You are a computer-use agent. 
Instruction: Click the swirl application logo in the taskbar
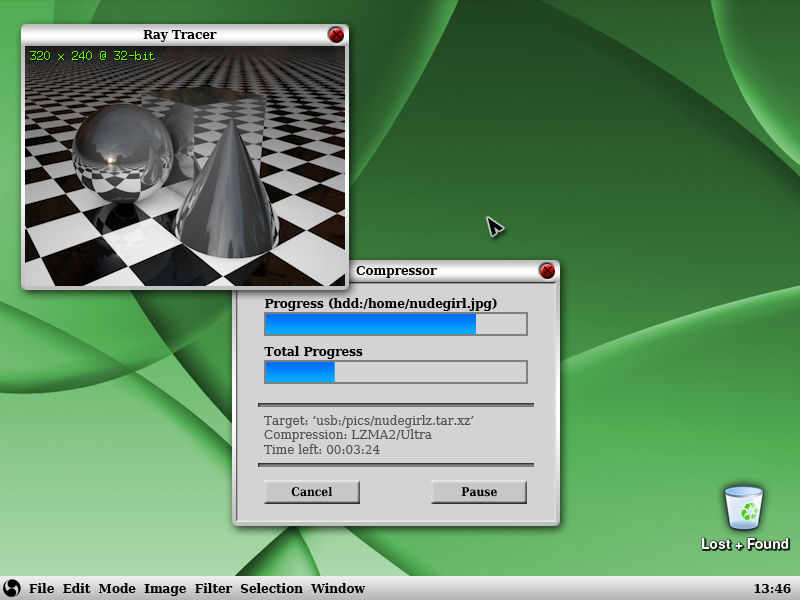coord(11,588)
